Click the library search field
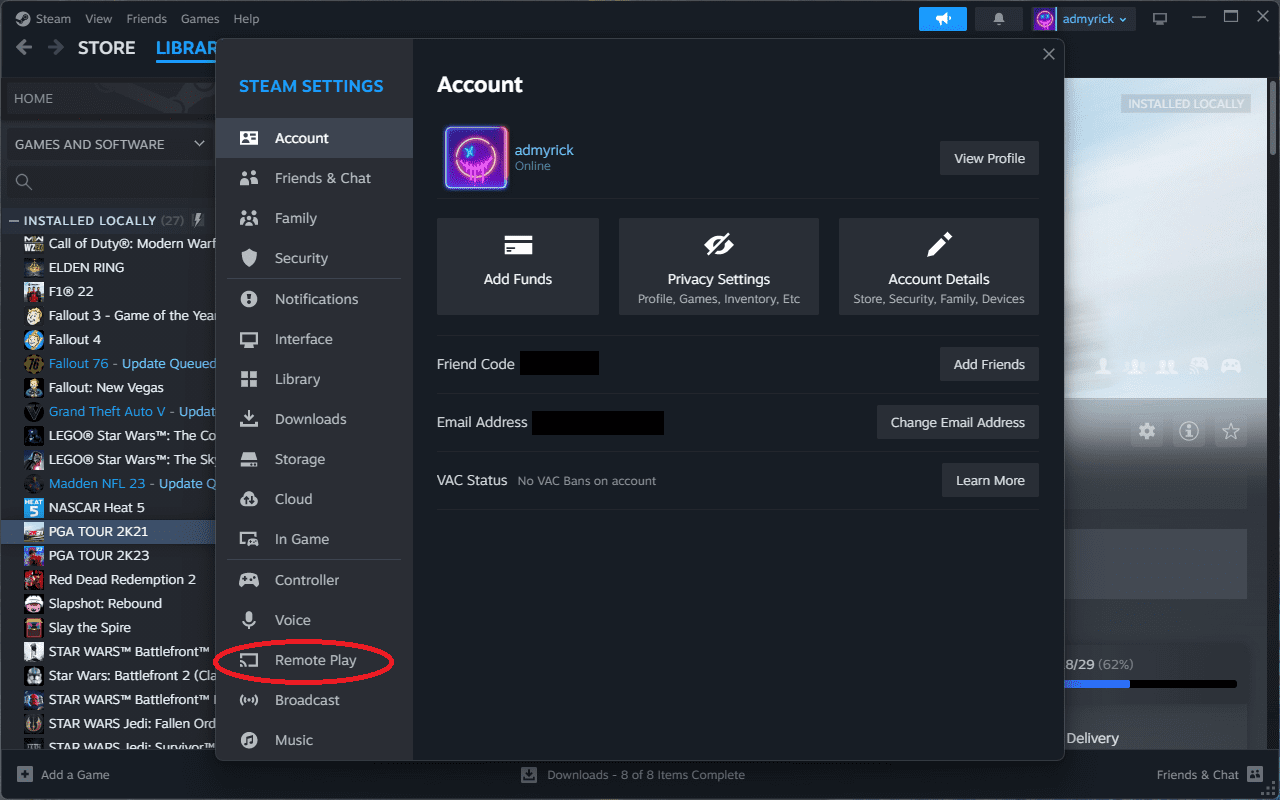This screenshot has height=800, width=1280. [110, 182]
